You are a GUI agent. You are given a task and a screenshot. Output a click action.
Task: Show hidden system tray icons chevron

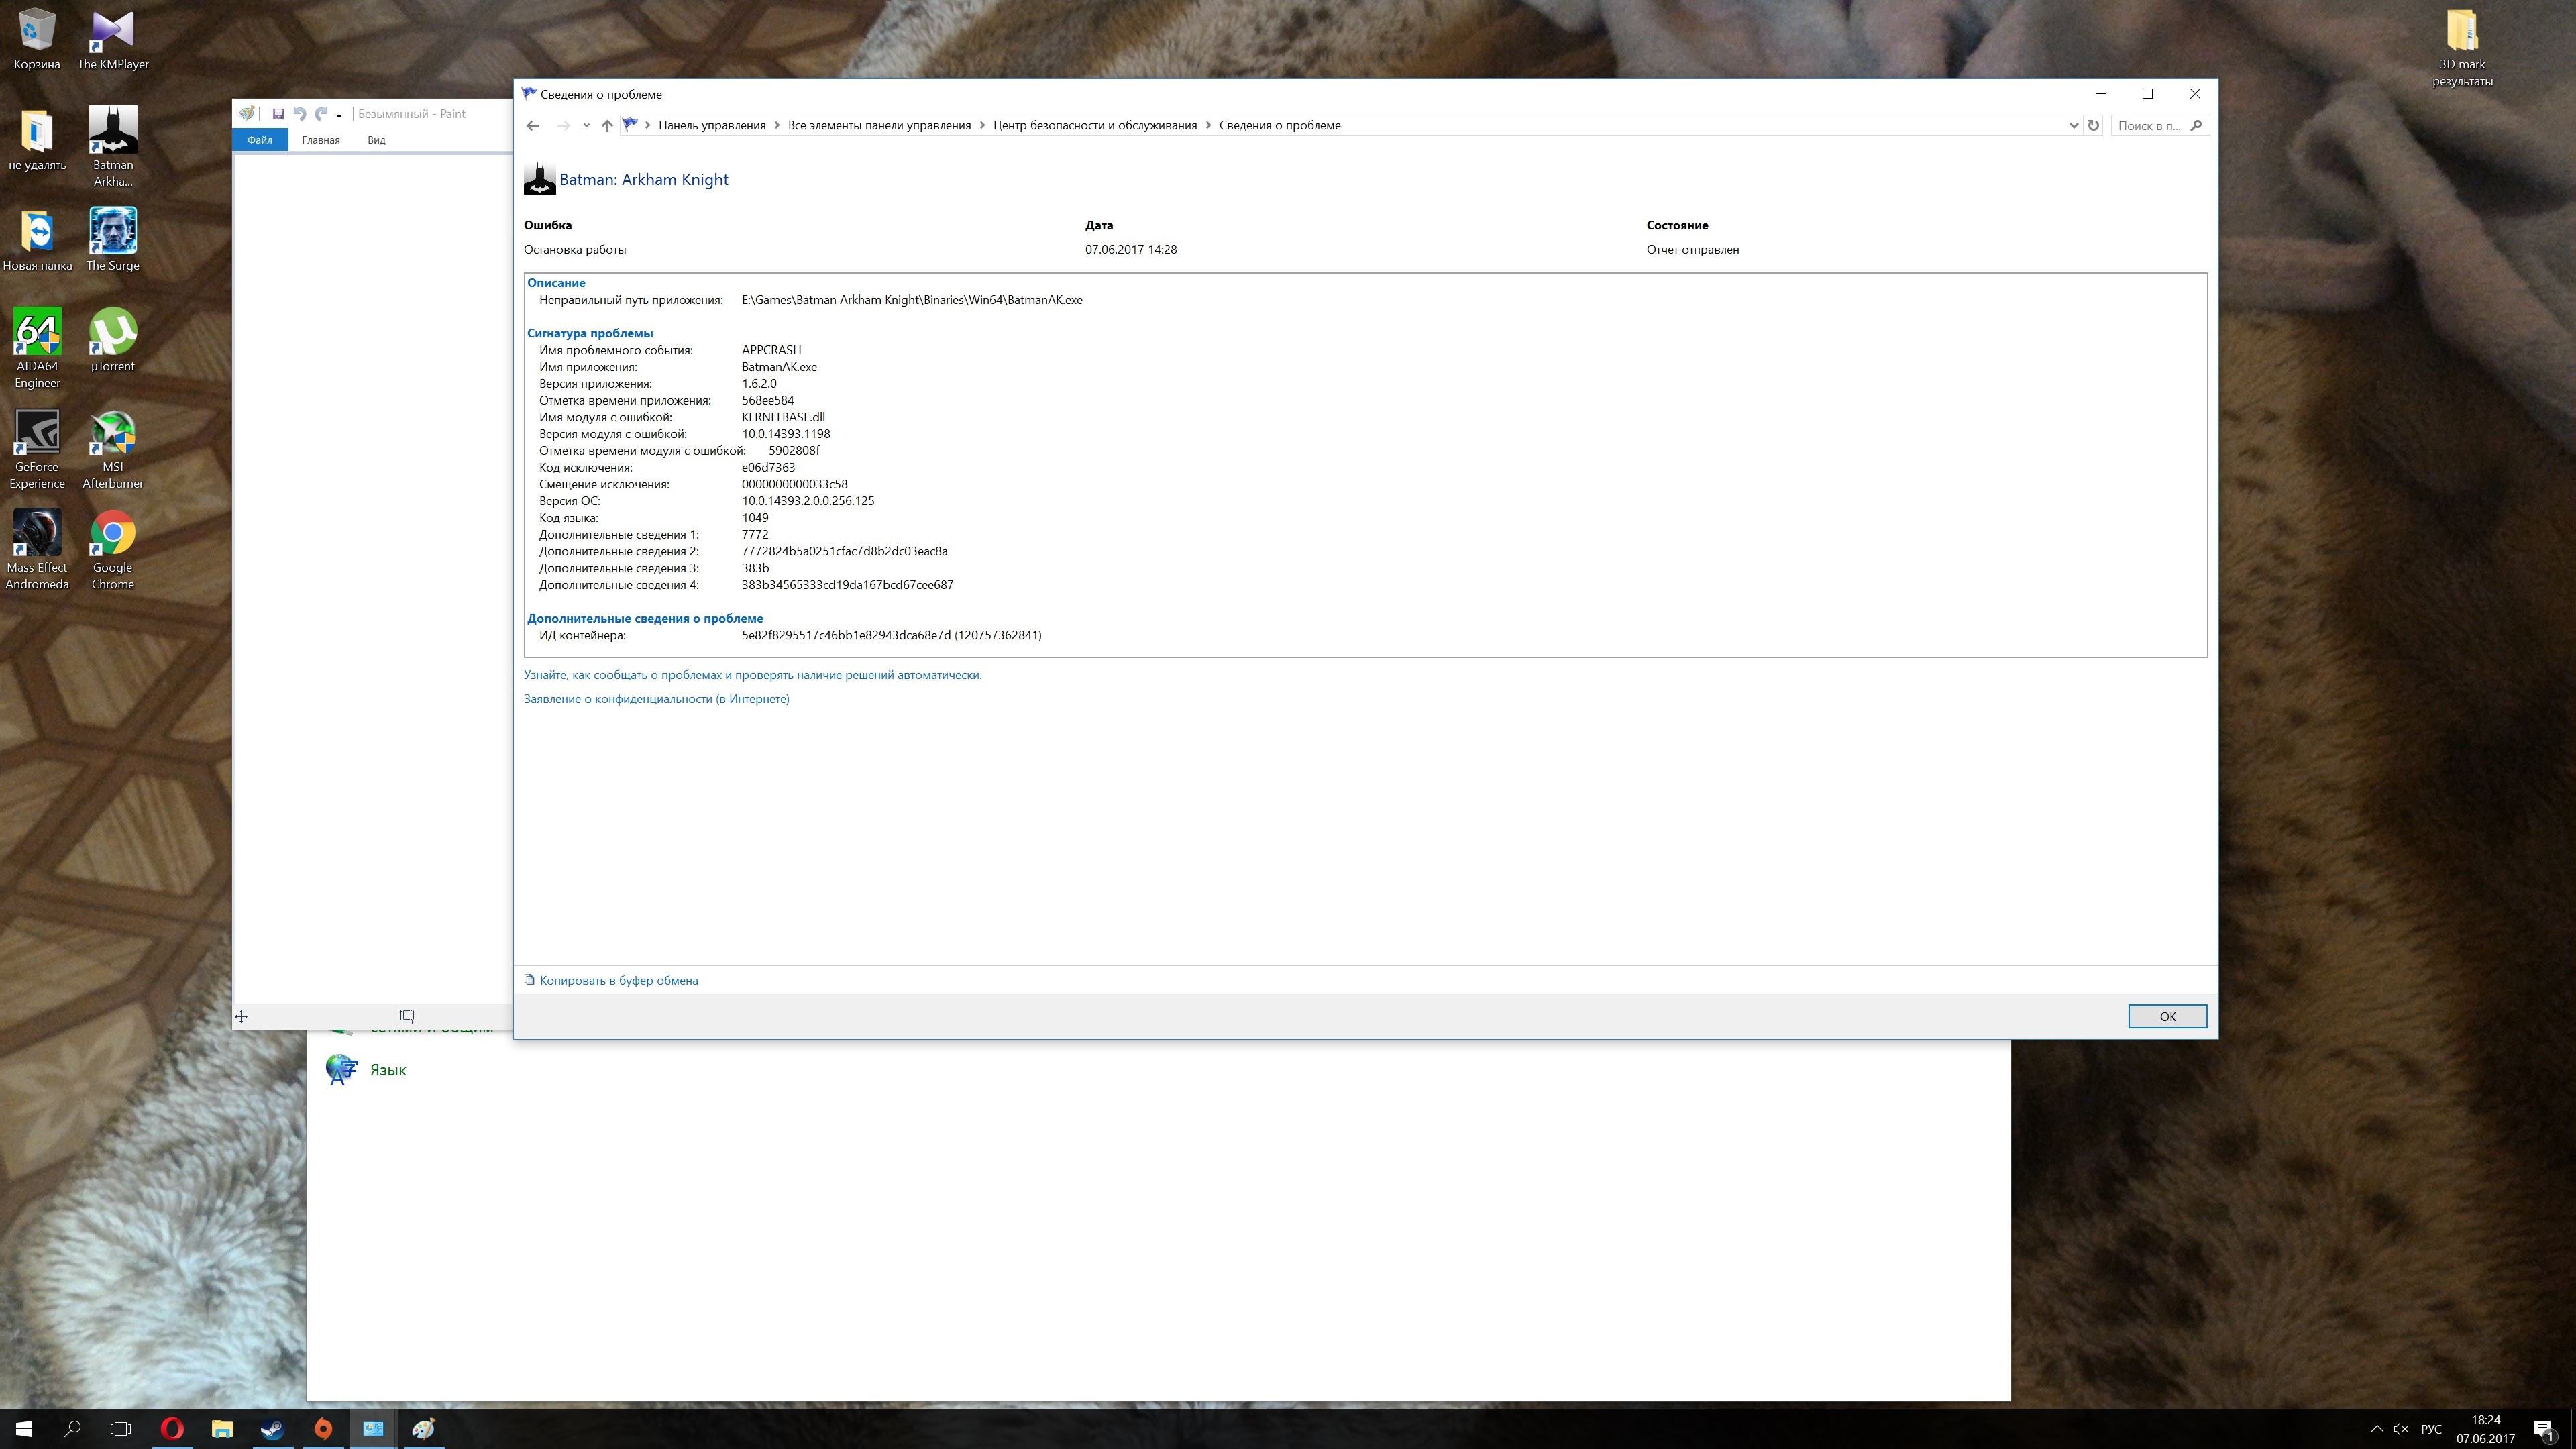(2377, 1429)
